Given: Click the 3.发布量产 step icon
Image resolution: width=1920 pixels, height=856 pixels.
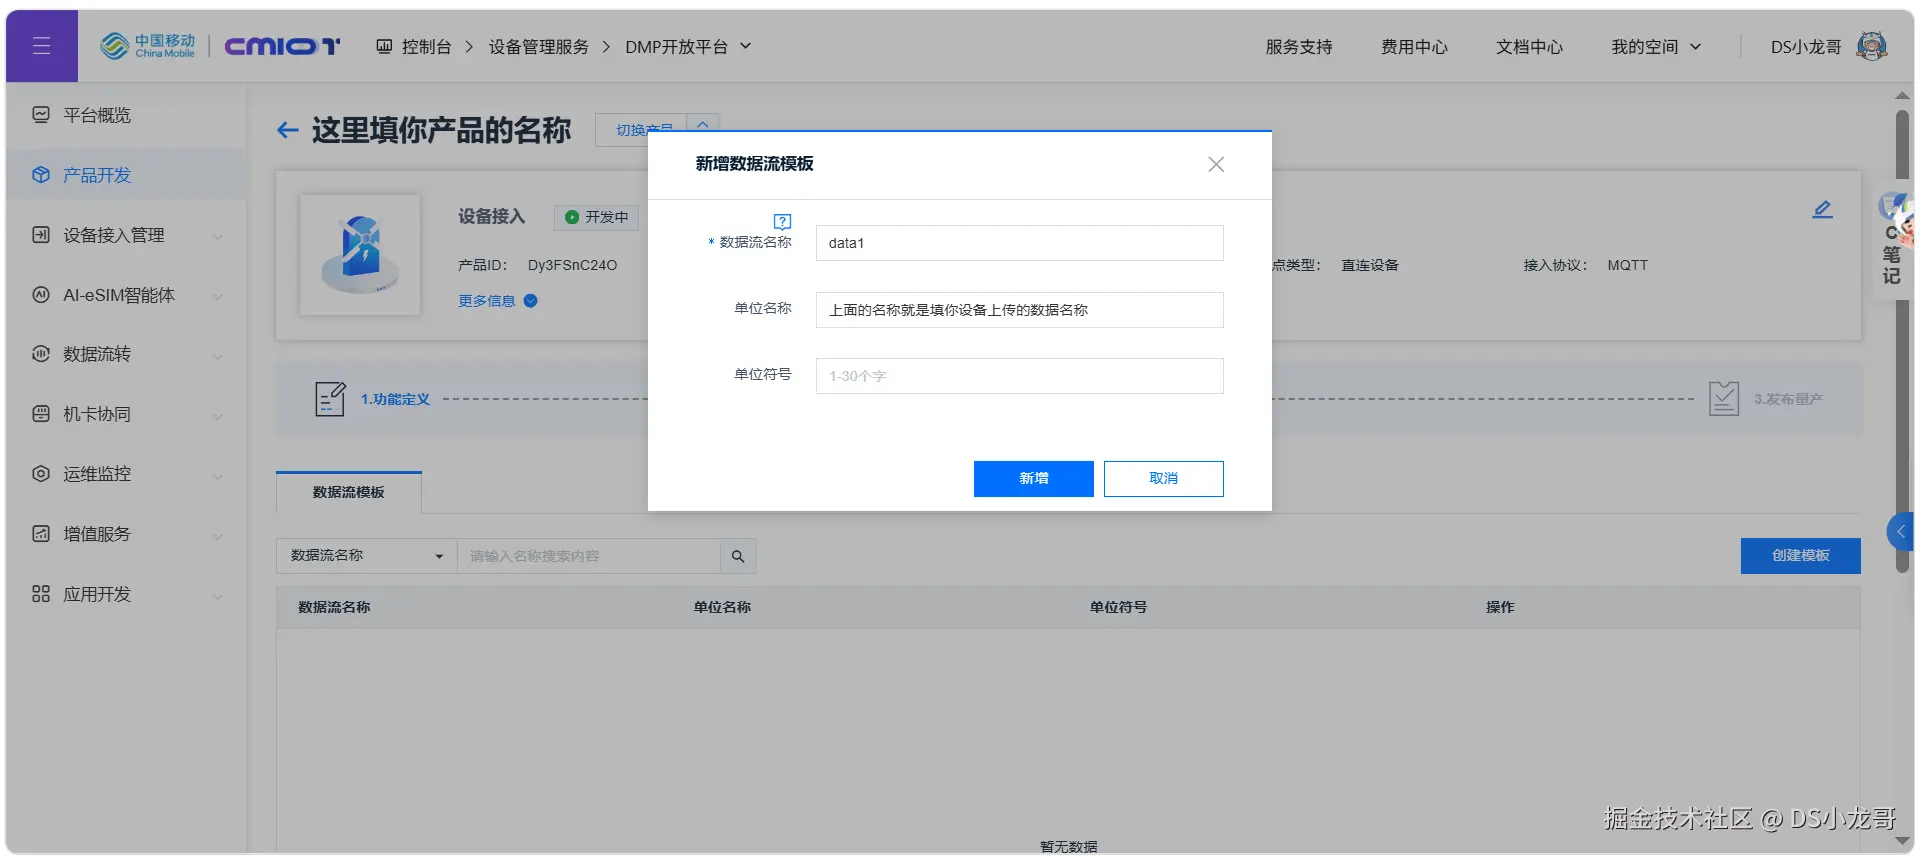Looking at the screenshot, I should click(1724, 399).
